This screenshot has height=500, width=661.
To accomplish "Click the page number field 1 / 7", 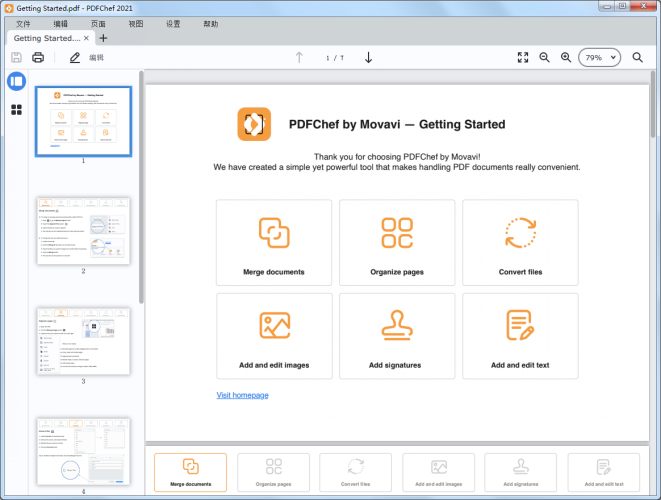I will 335,58.
